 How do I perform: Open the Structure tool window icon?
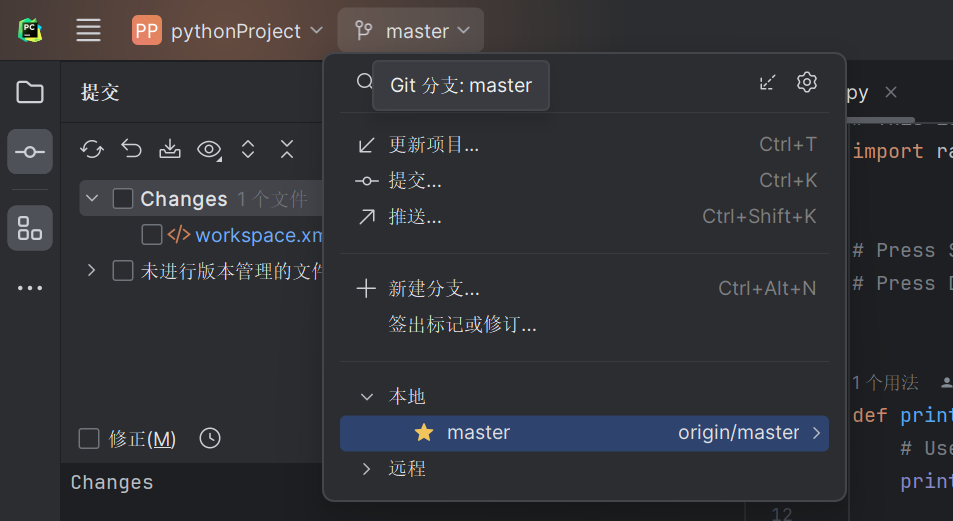pyautogui.click(x=30, y=228)
